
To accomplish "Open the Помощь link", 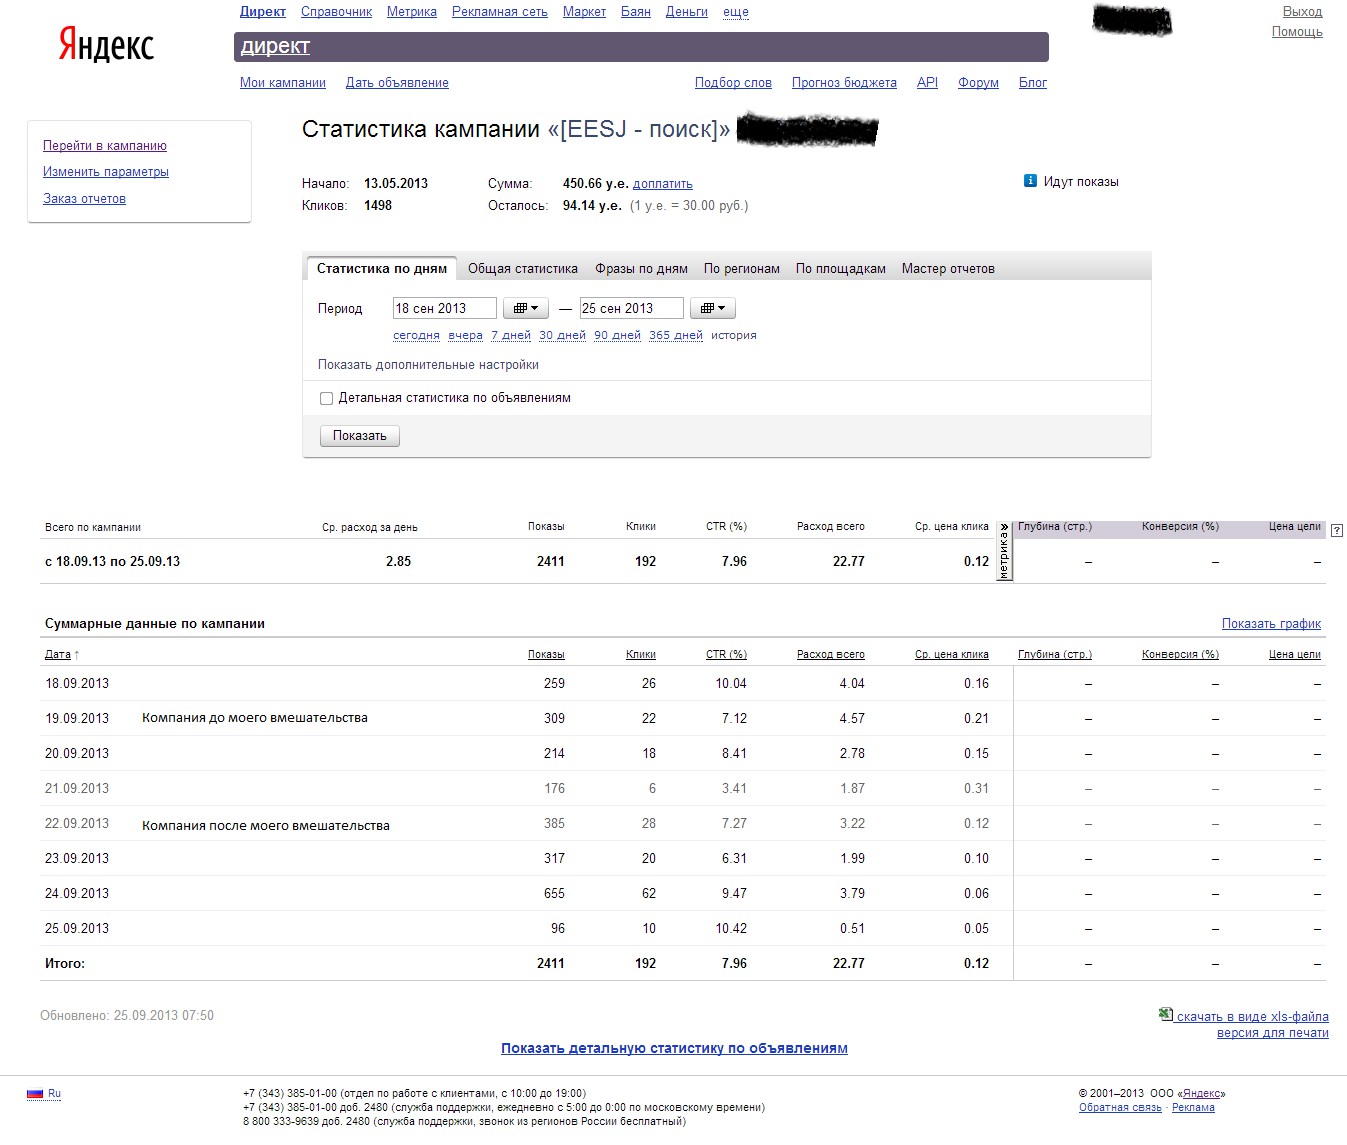I will [1297, 32].
